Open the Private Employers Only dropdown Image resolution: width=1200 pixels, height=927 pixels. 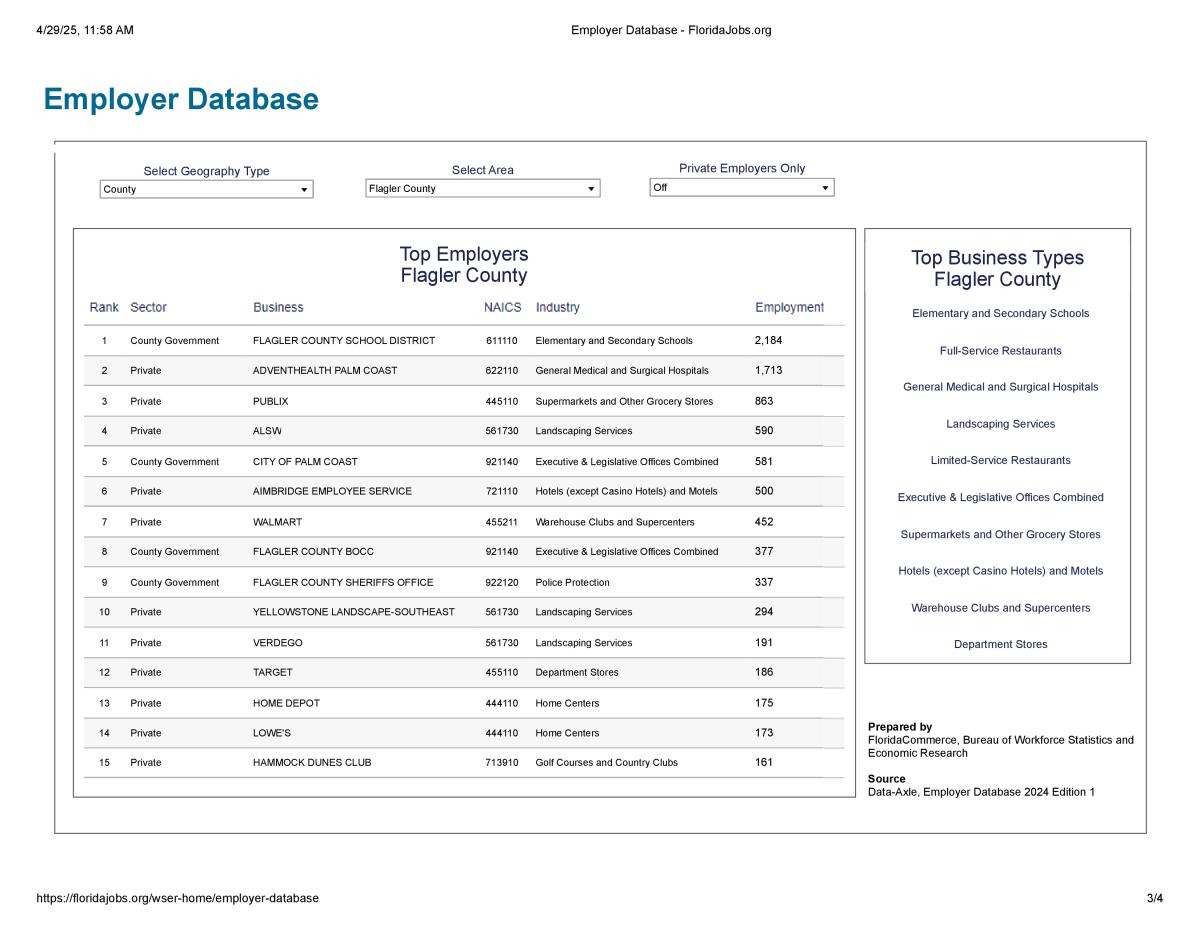(x=741, y=187)
